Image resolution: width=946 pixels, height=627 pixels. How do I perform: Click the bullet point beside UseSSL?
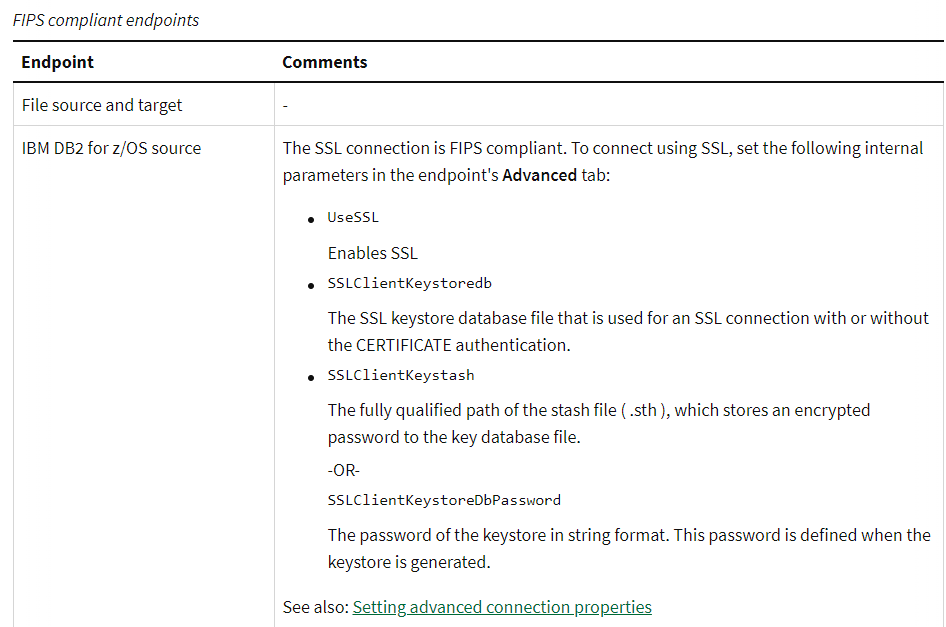[x=313, y=220]
